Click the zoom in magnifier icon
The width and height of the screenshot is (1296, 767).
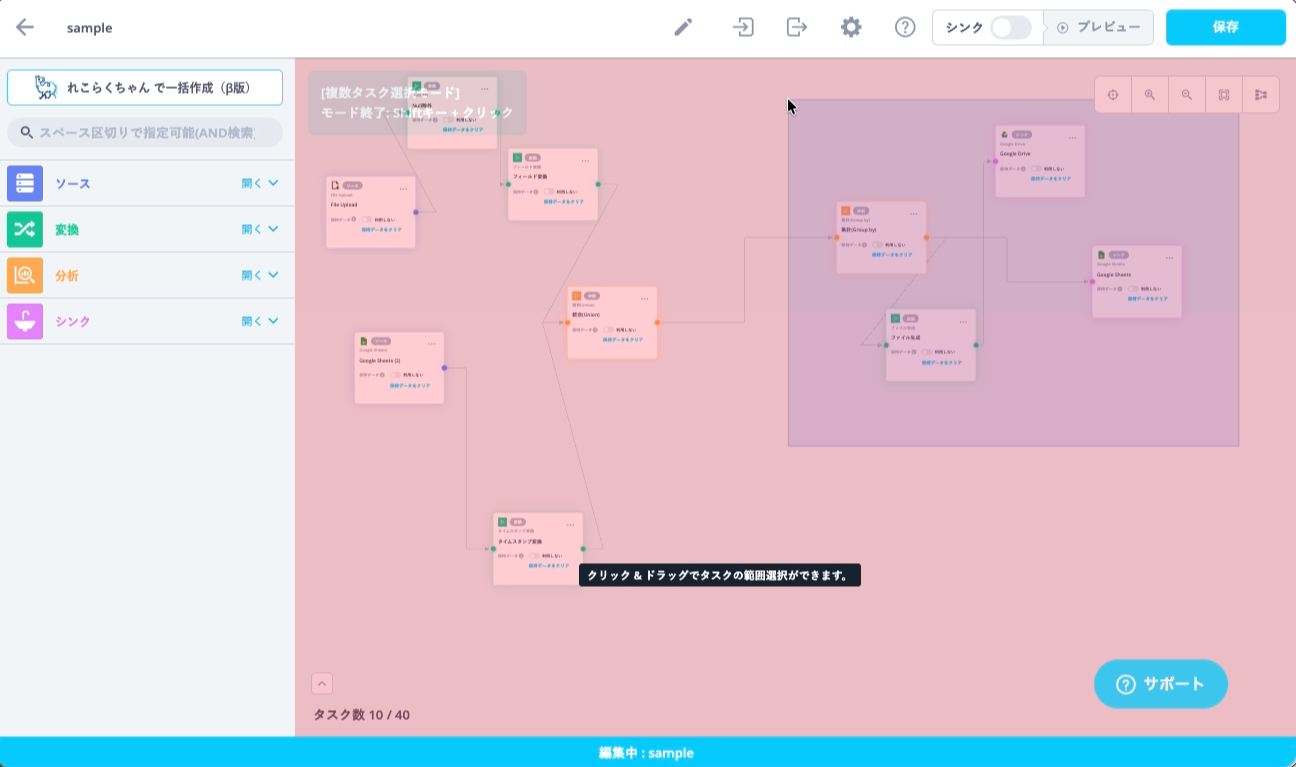pos(1150,95)
